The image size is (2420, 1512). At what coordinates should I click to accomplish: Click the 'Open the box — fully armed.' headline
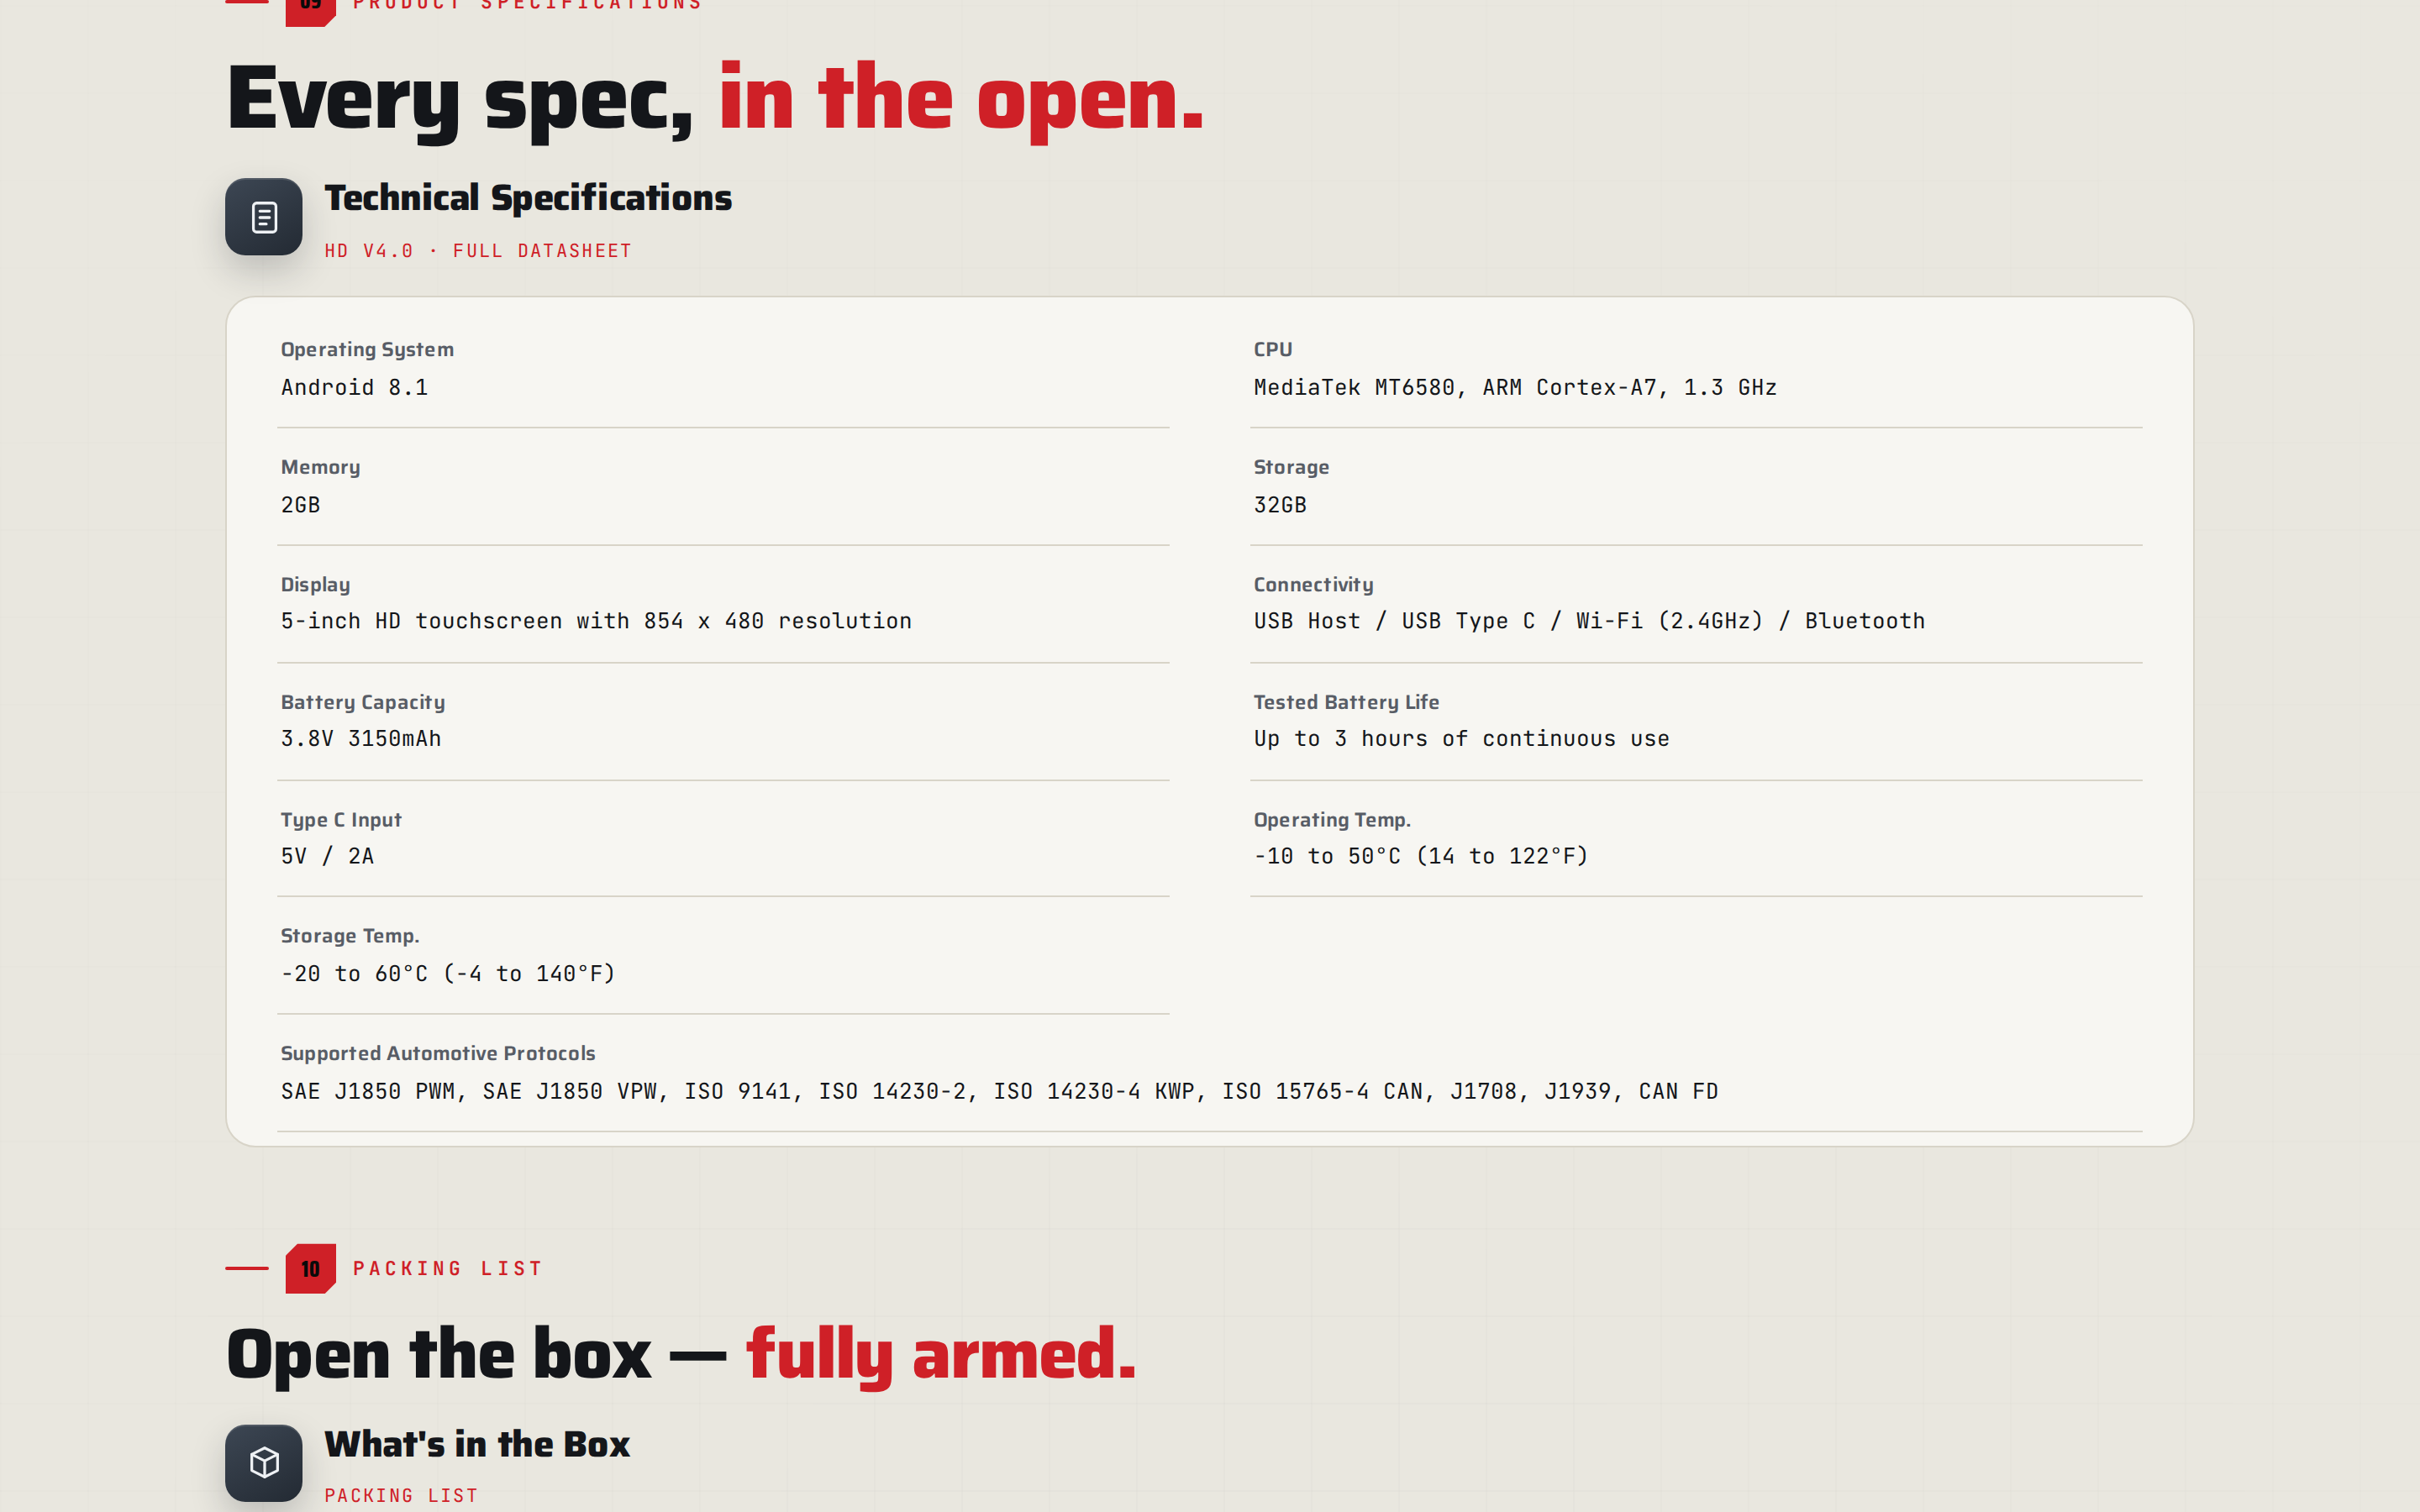(x=681, y=1356)
